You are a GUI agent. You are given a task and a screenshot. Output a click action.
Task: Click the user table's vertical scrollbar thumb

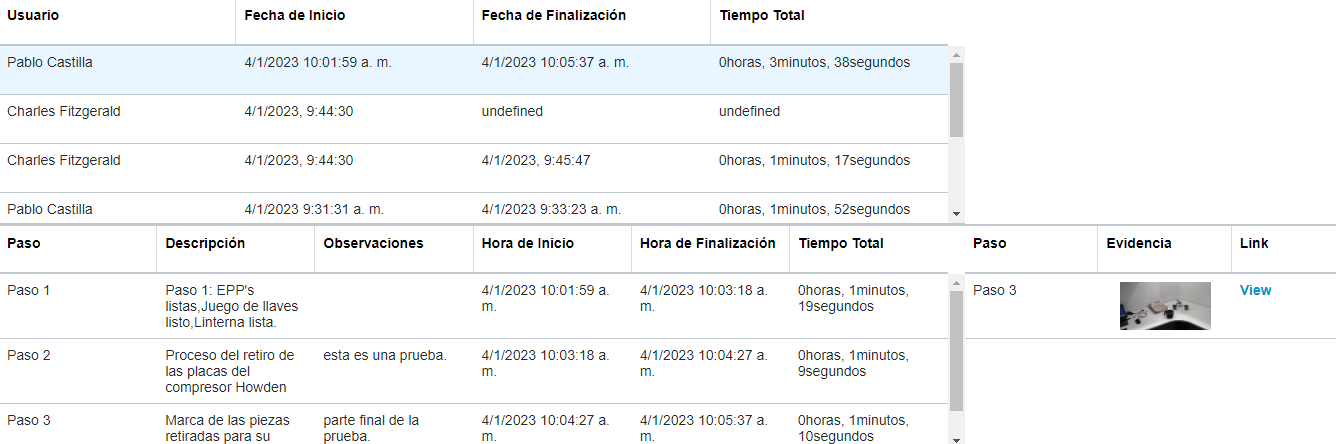(x=956, y=100)
